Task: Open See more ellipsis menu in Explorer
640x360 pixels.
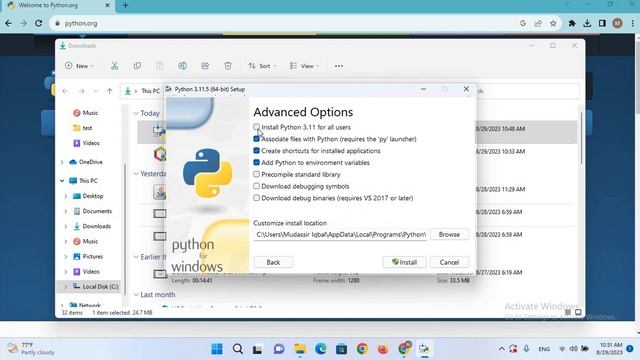Action: click(x=339, y=66)
